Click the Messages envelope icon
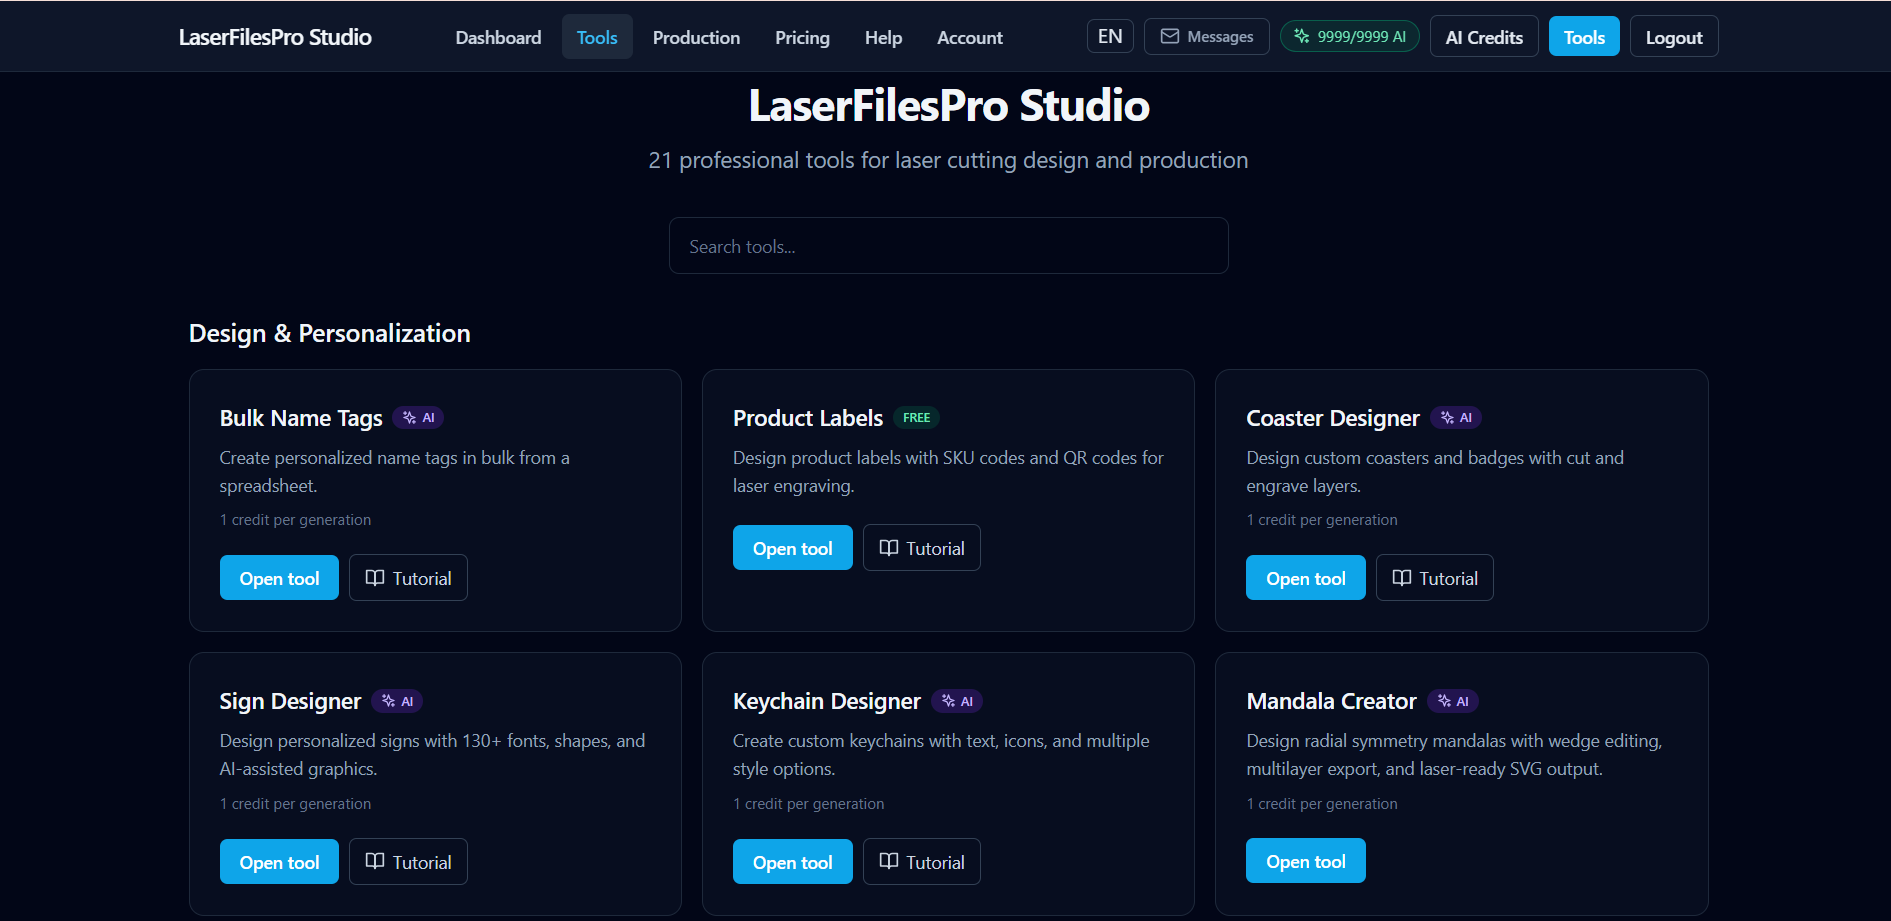Screen dimensions: 1891x921 point(1170,36)
